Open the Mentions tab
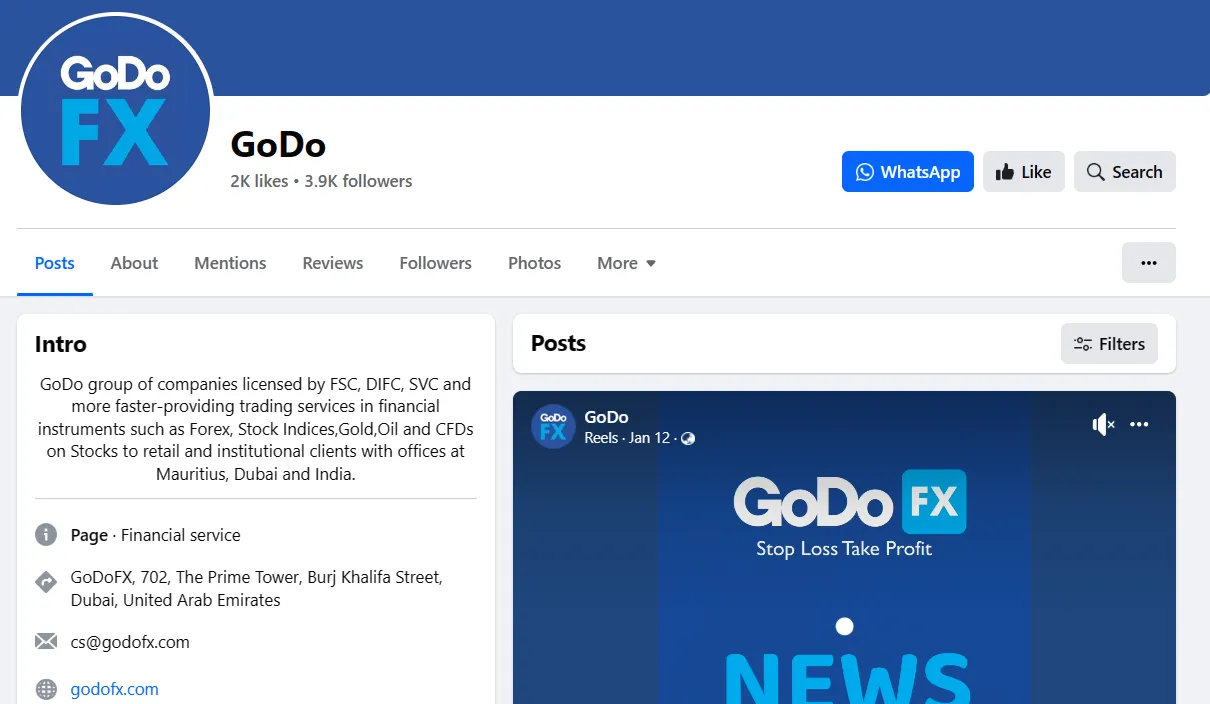 (x=230, y=263)
